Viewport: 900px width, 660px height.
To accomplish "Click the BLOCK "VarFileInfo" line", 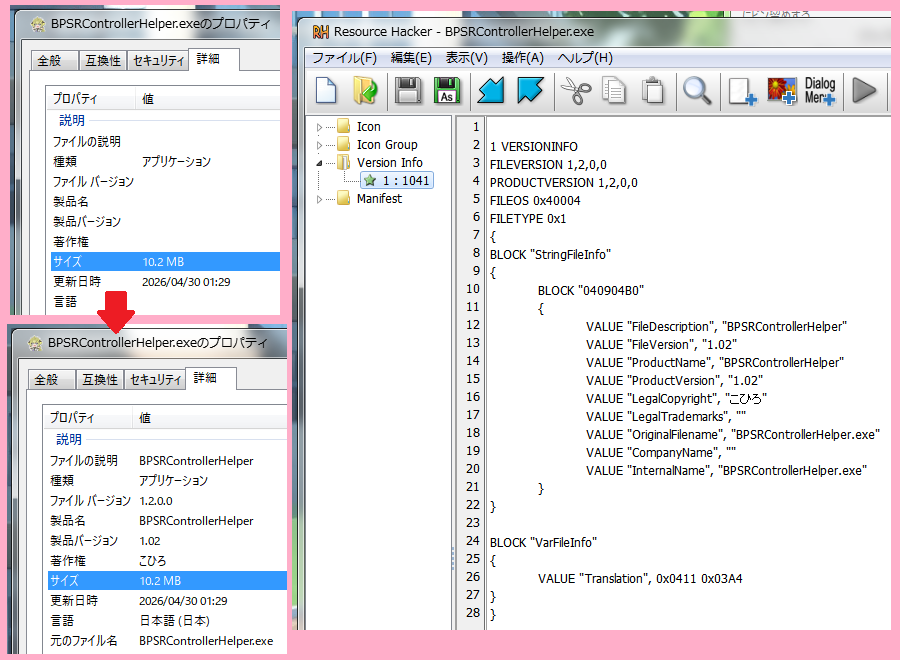I will 543,542.
